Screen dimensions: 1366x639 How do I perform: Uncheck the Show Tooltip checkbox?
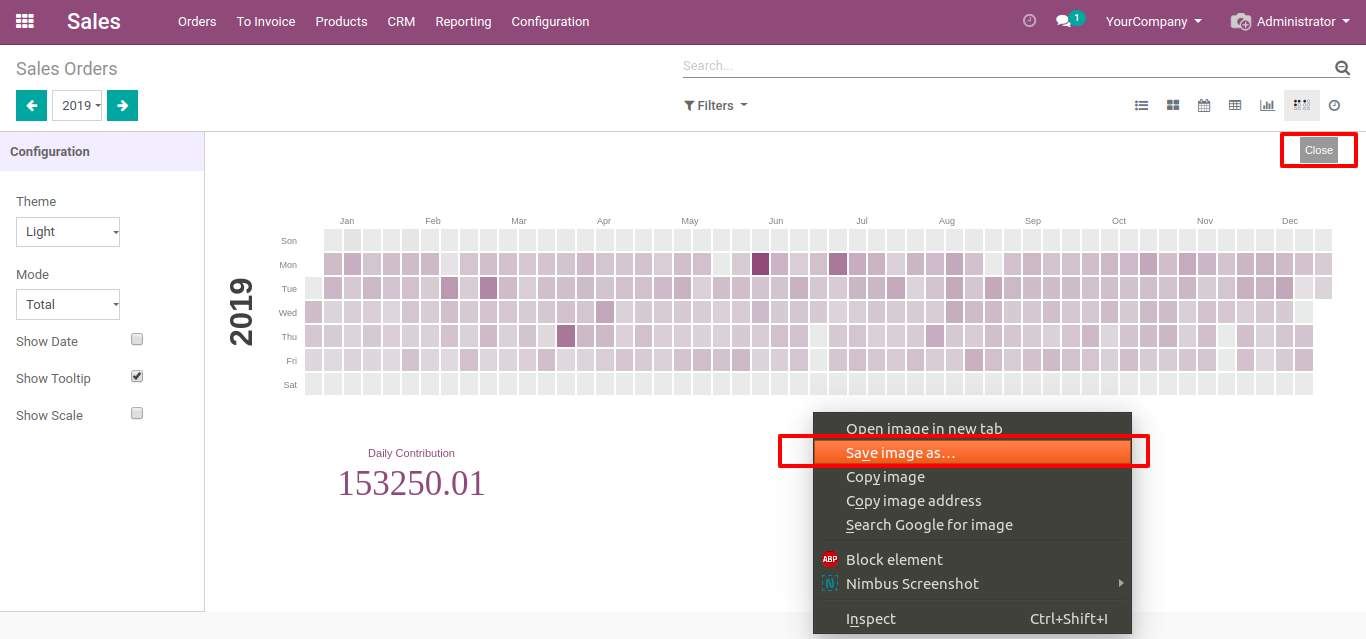tap(137, 377)
